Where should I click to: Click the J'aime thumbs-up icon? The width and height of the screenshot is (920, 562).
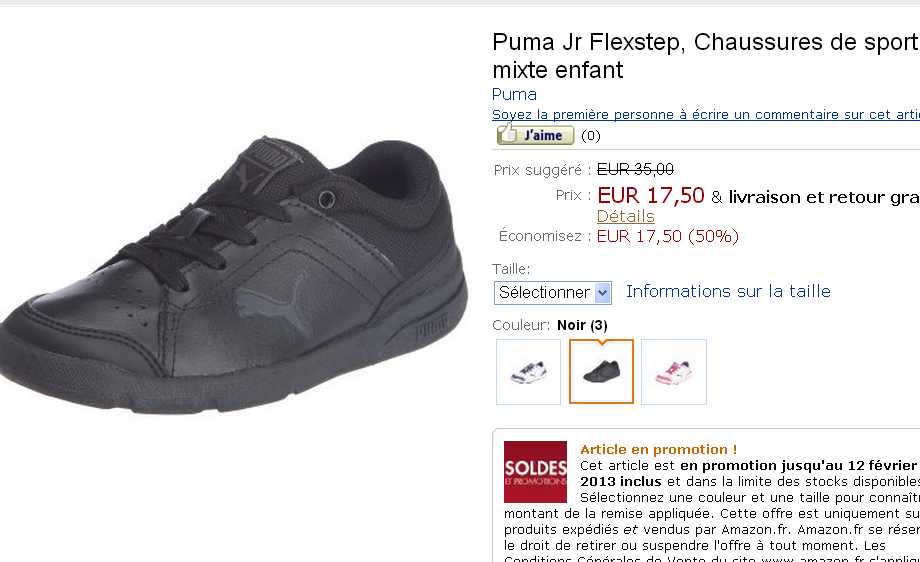[508, 134]
